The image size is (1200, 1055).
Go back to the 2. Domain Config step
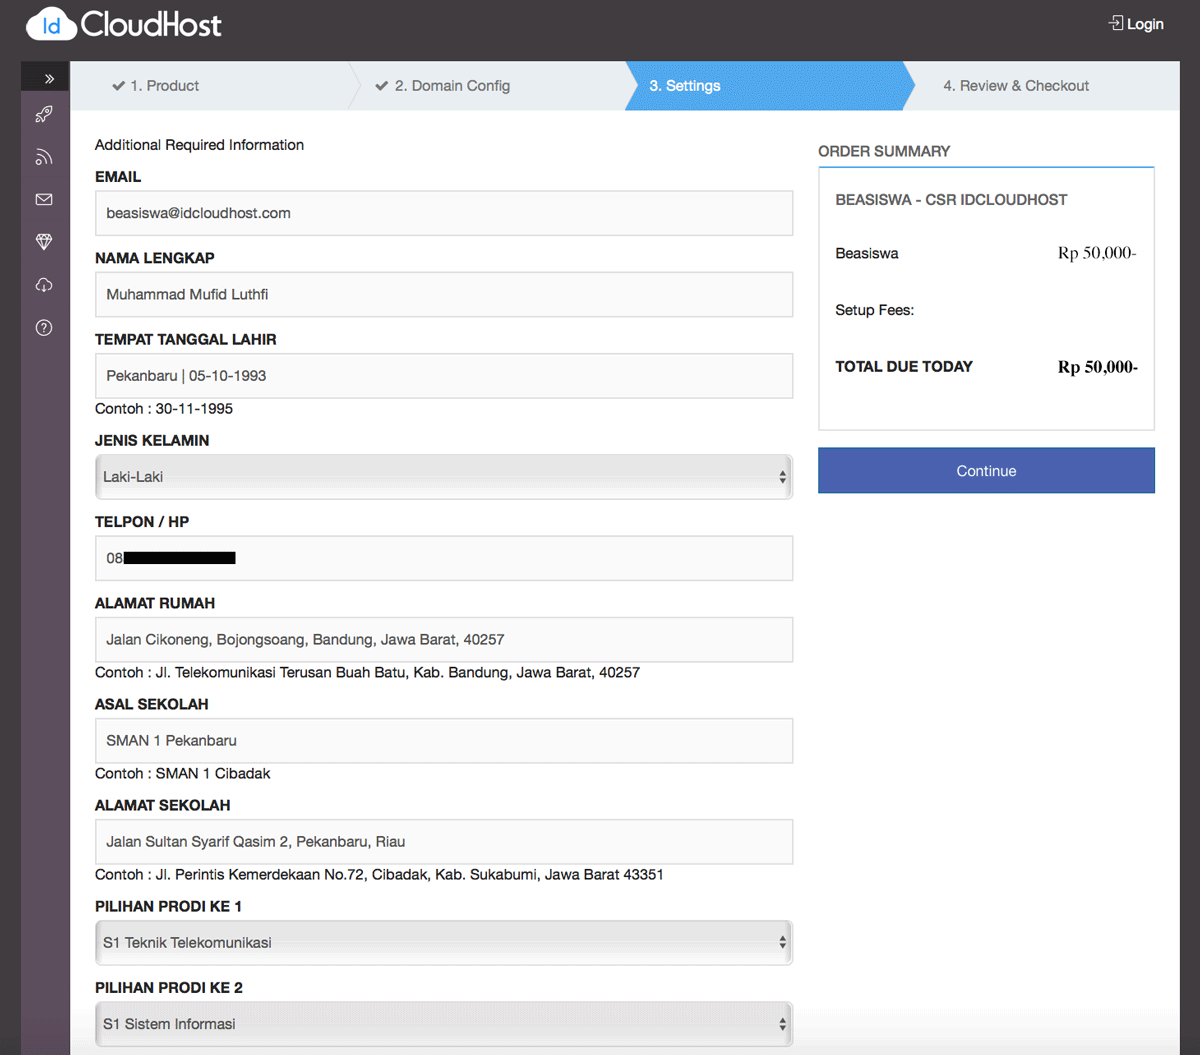click(443, 86)
